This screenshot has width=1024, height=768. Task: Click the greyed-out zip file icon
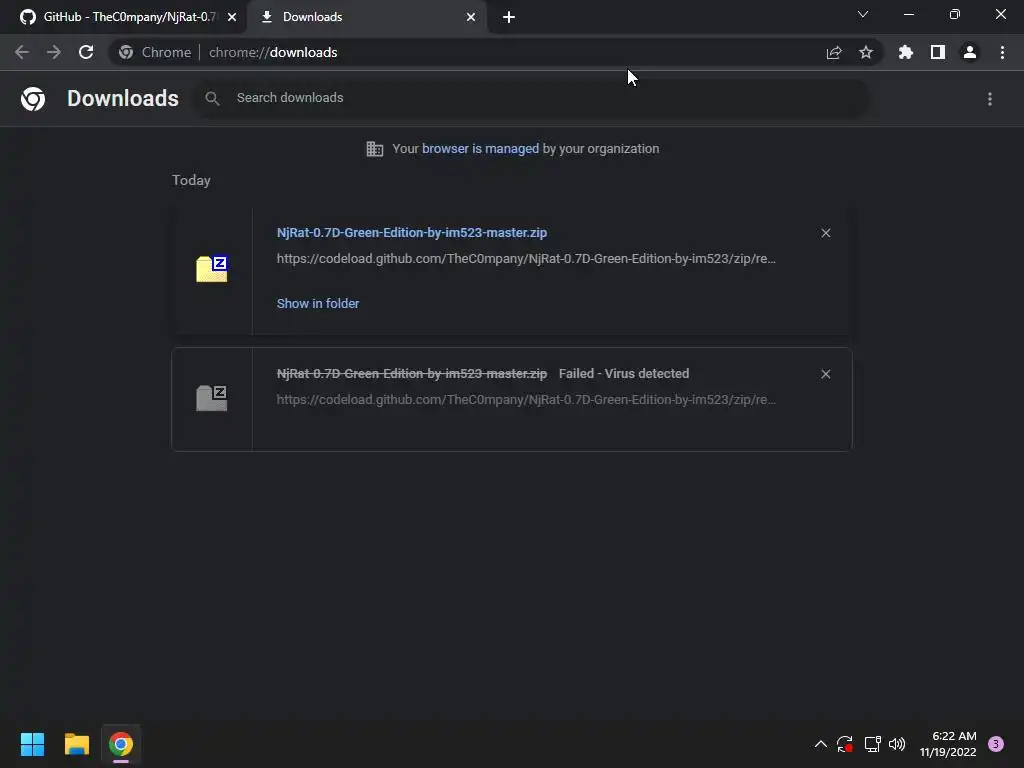[212, 398]
